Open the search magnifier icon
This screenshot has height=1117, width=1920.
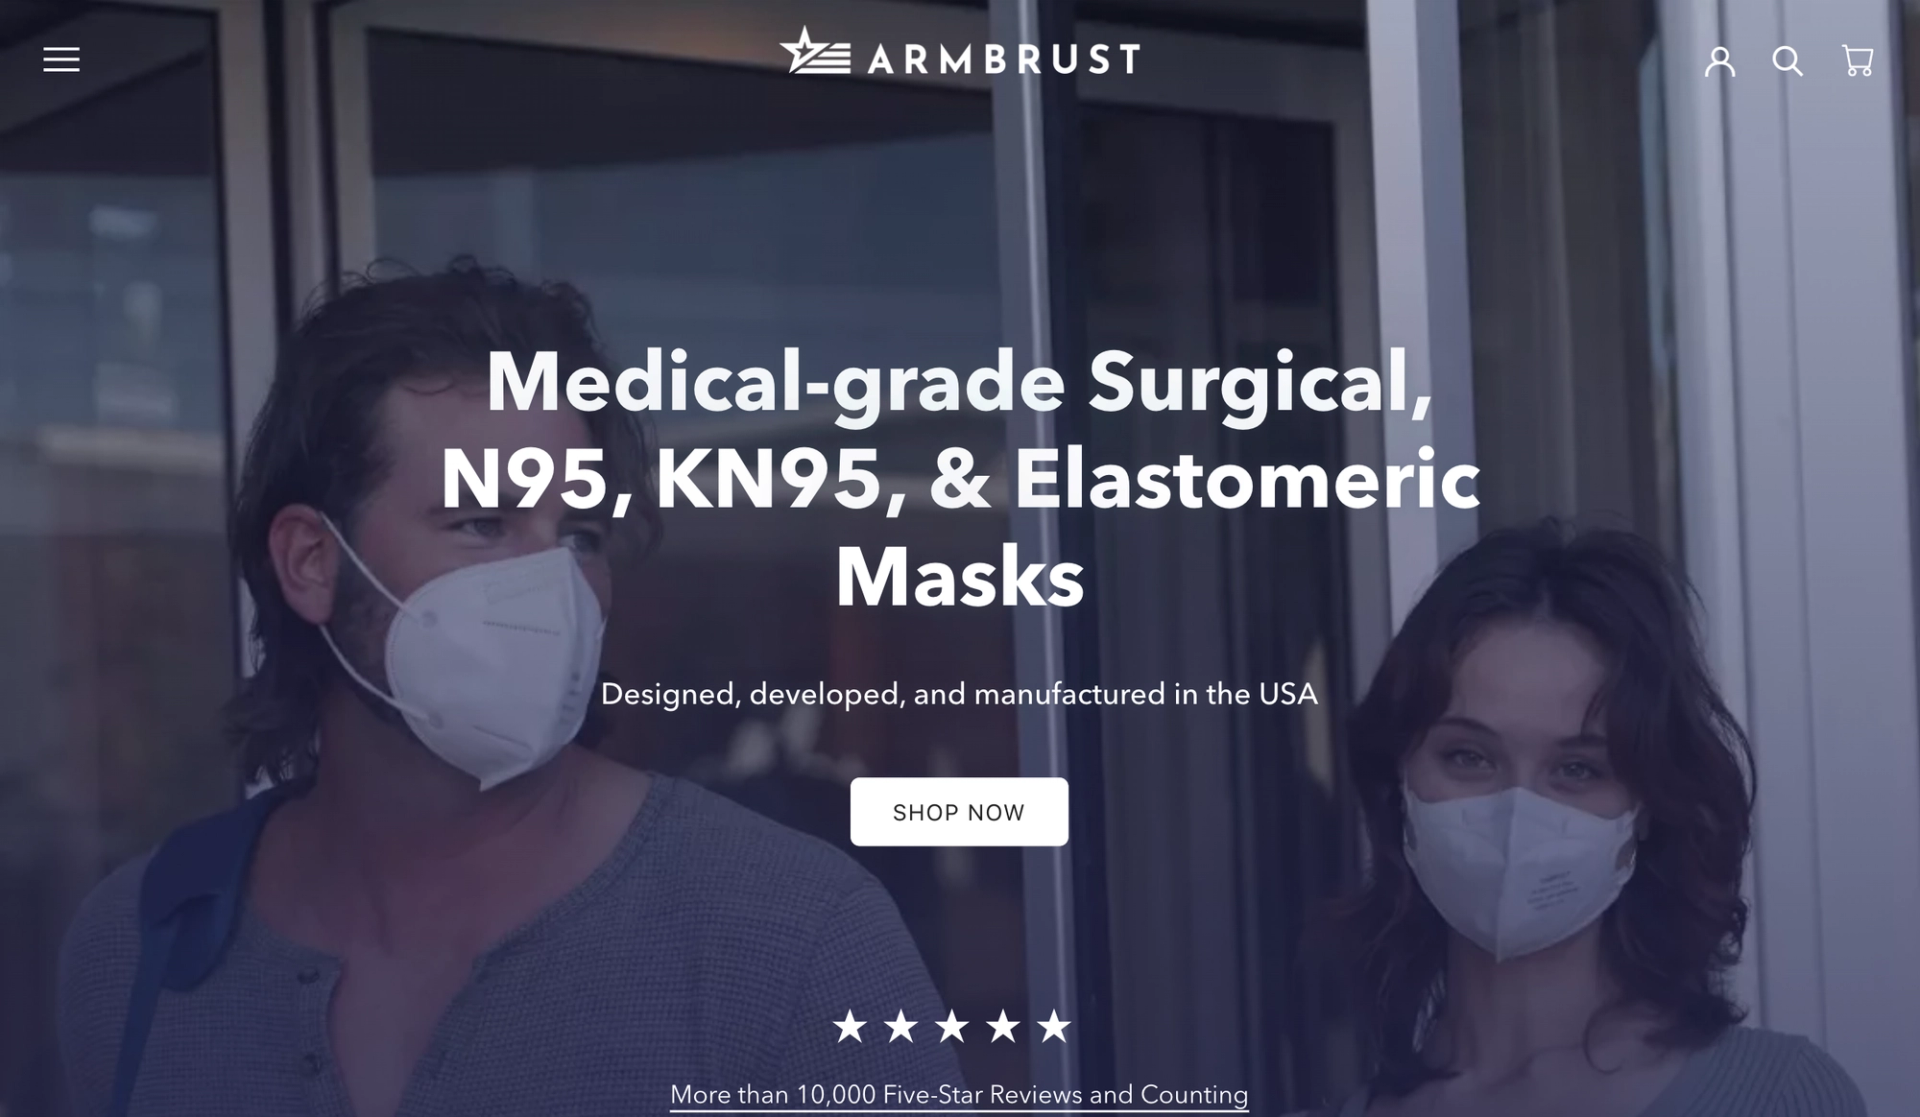[1788, 61]
